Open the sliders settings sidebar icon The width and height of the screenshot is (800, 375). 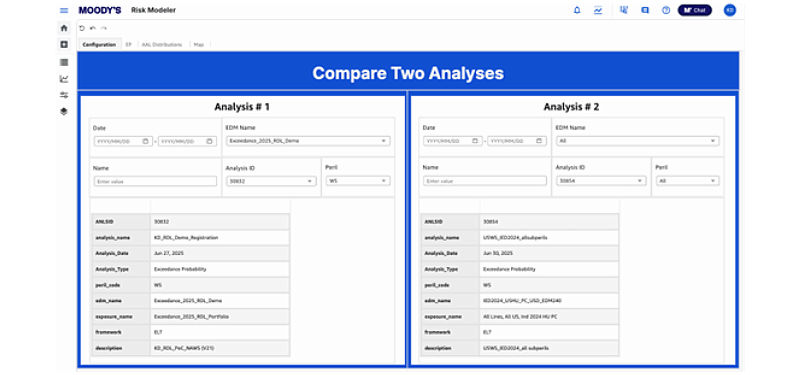pos(64,95)
